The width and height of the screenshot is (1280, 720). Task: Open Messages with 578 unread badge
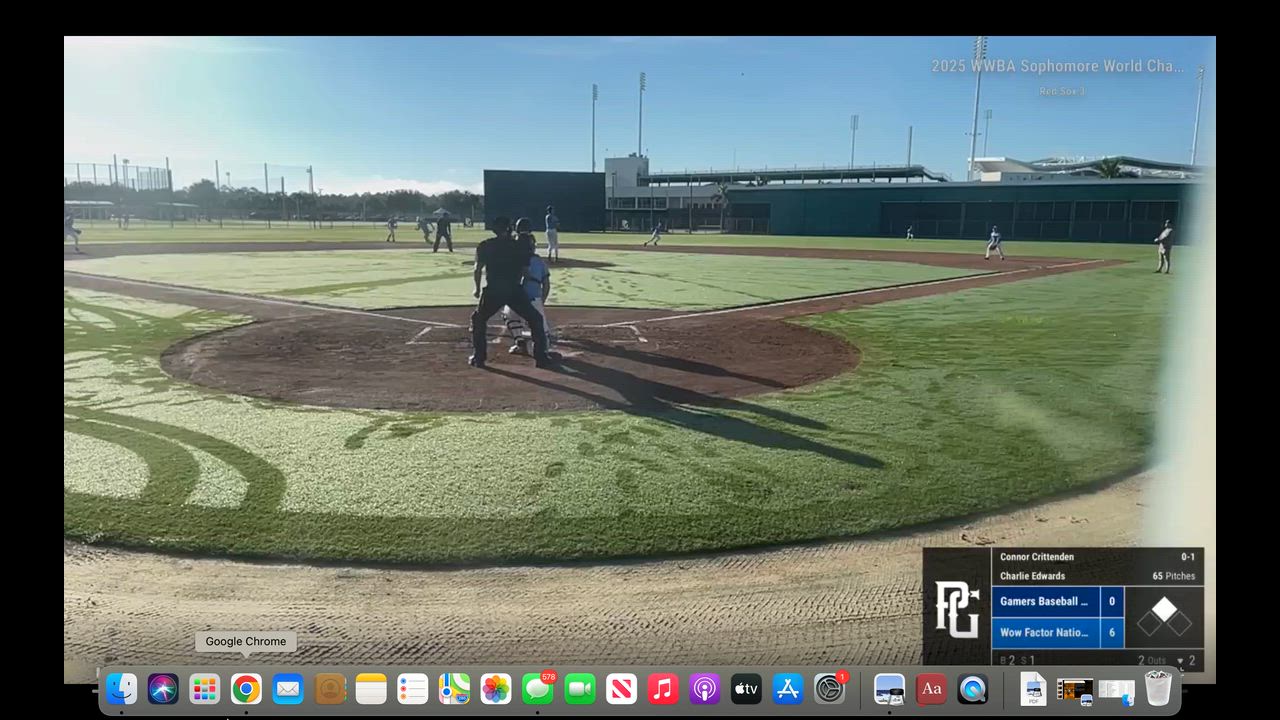(x=538, y=689)
